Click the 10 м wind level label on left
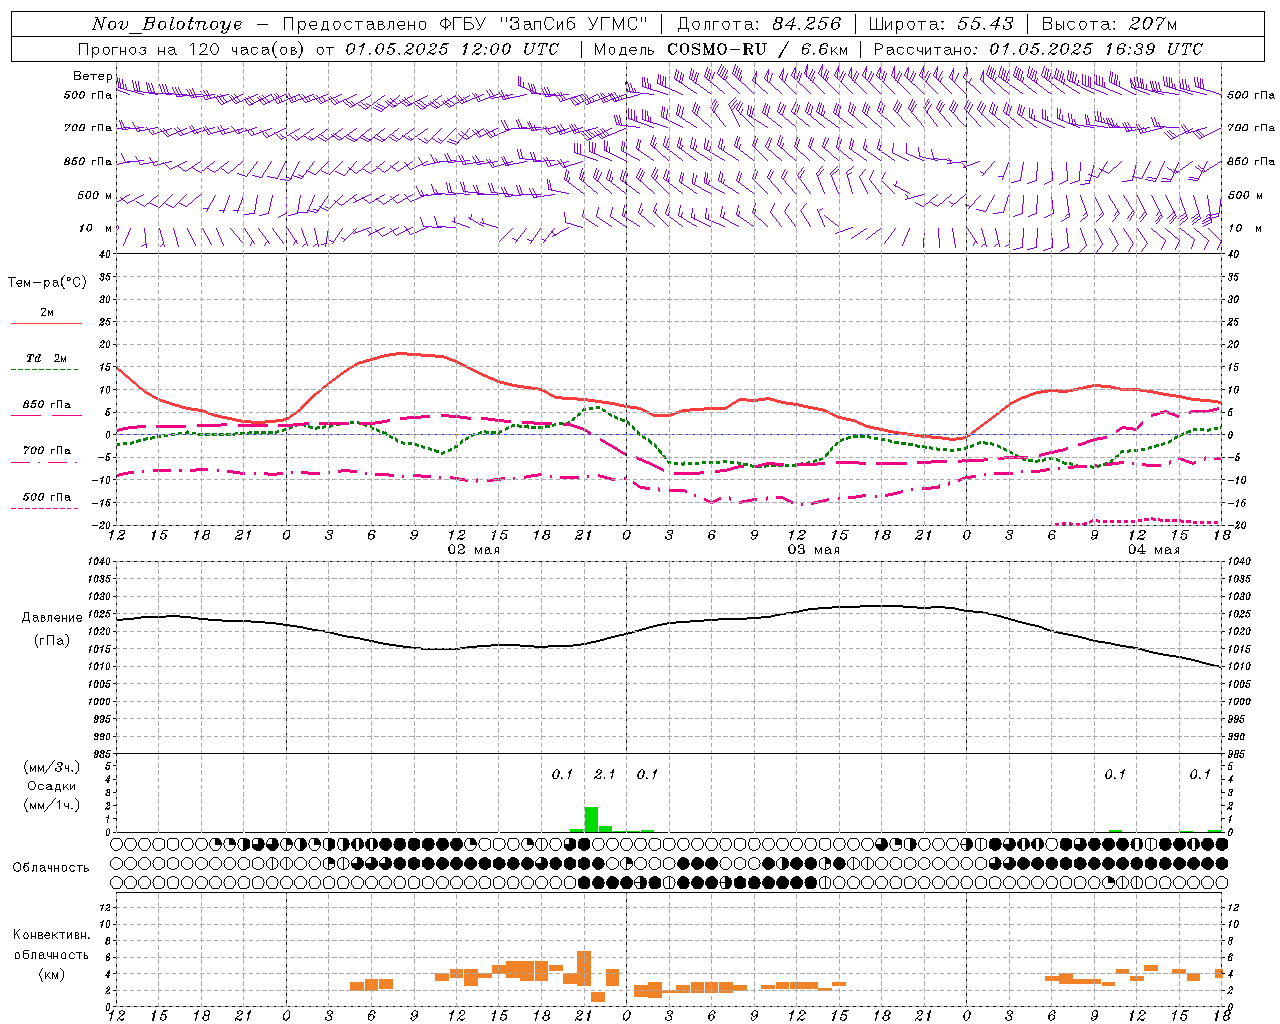 coord(97,228)
